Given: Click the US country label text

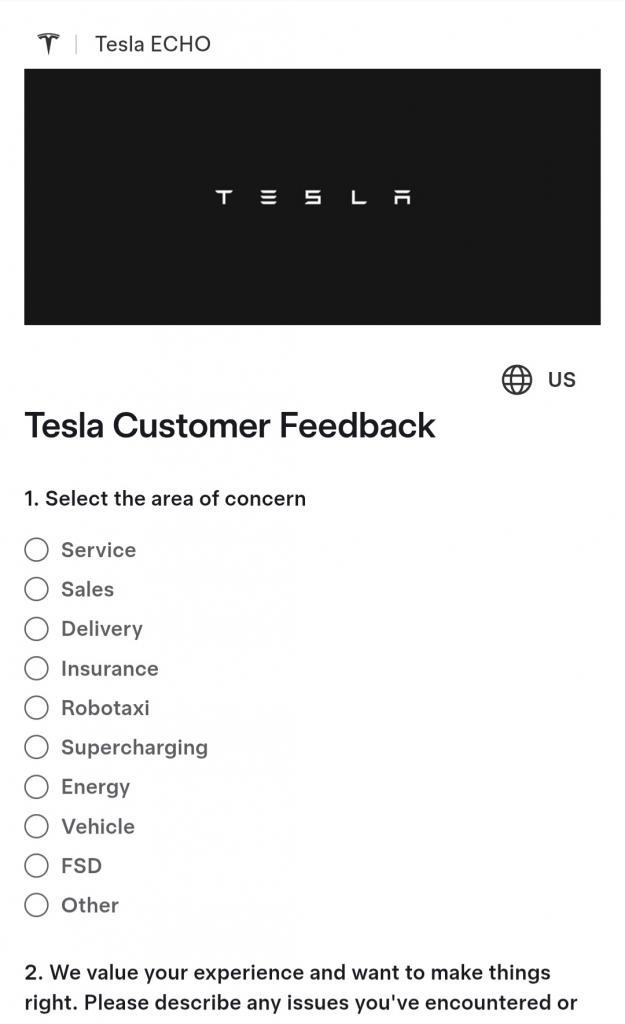Looking at the screenshot, I should click(562, 380).
